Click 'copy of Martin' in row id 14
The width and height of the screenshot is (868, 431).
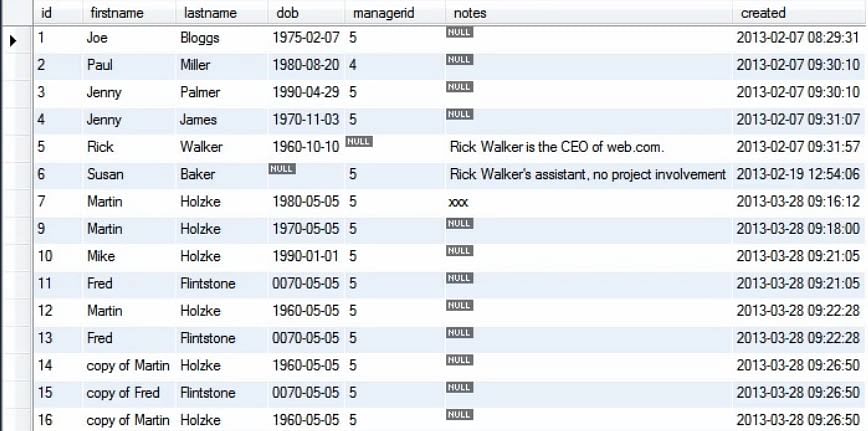(x=128, y=366)
